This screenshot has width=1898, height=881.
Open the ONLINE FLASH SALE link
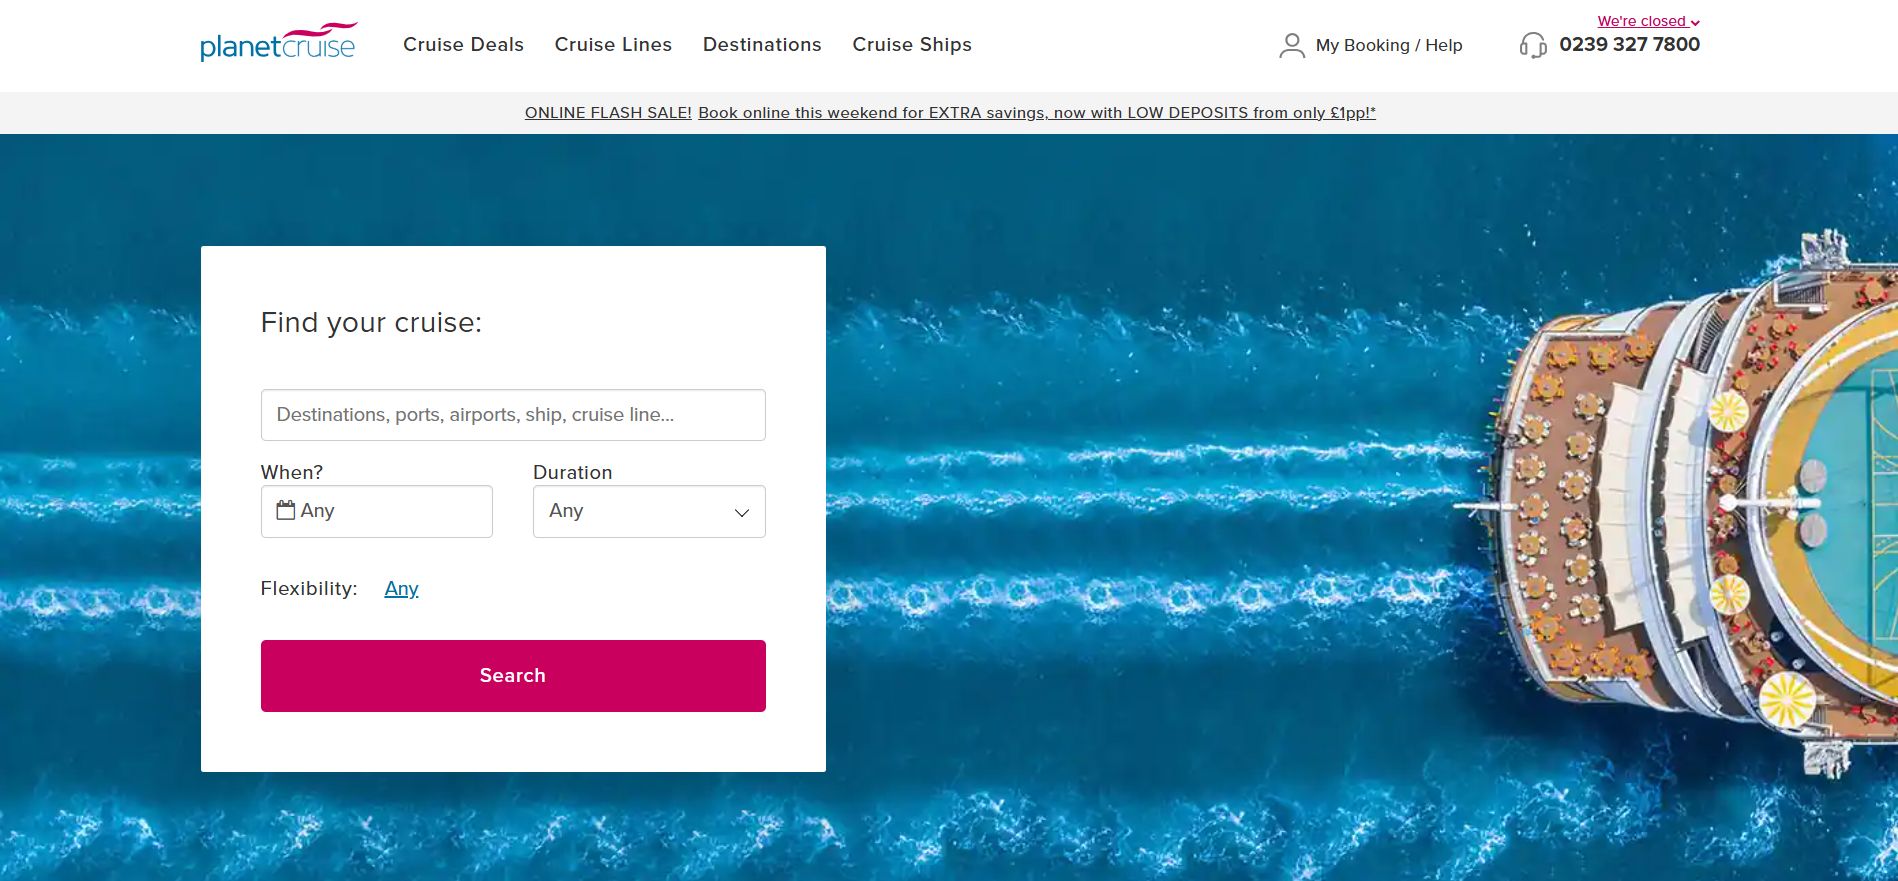608,113
